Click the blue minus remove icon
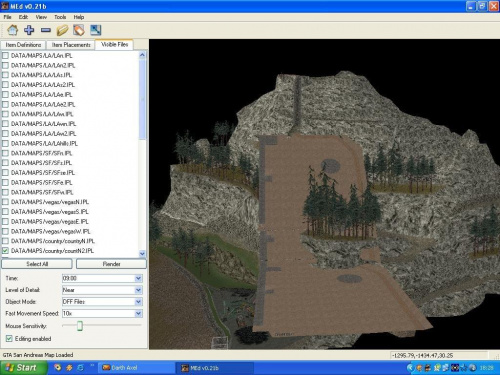Viewport: 500px width, 375px height. [x=46, y=30]
